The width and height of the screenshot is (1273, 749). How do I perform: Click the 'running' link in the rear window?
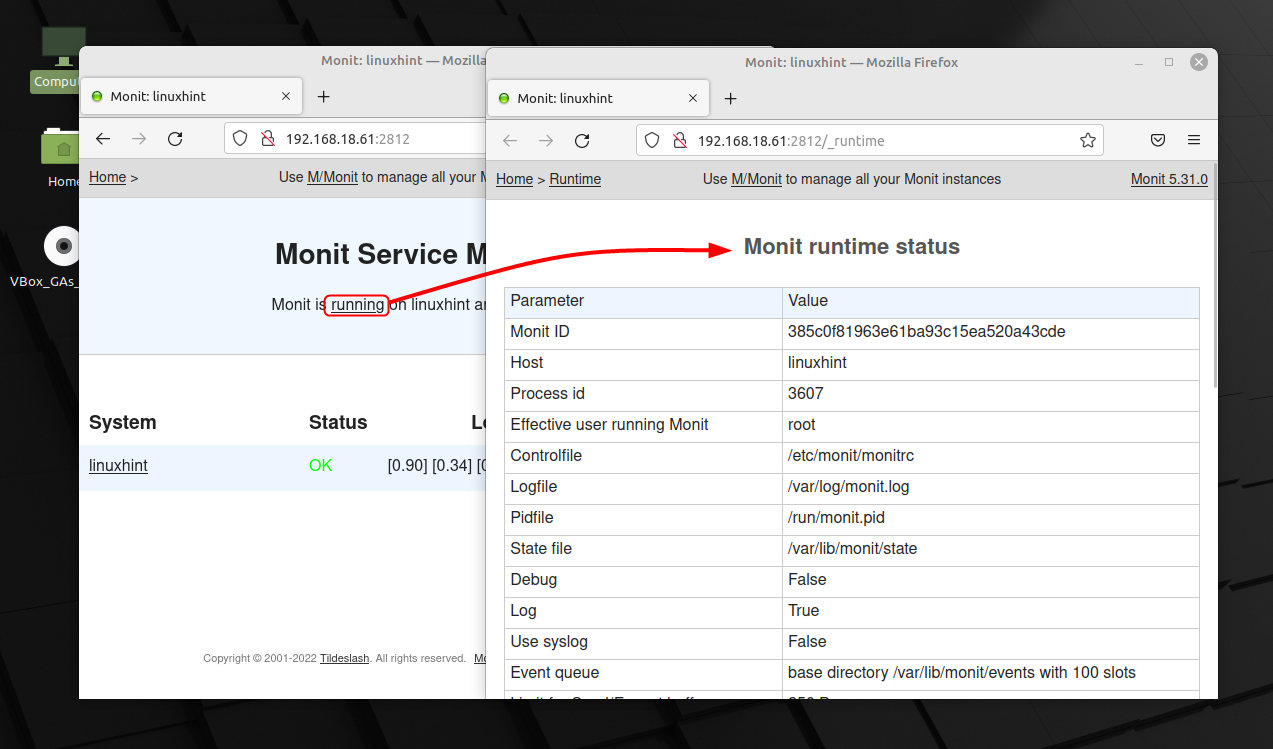coord(357,304)
